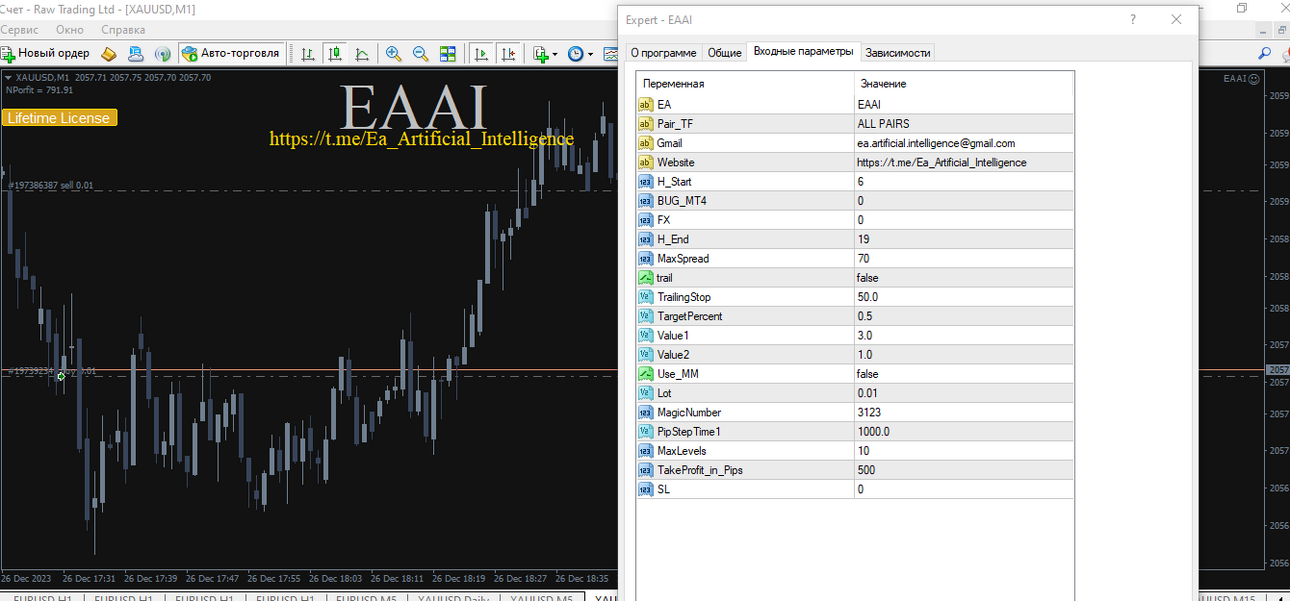This screenshot has width=1290, height=601.
Task: Edit the trail value false
Action: coord(964,277)
